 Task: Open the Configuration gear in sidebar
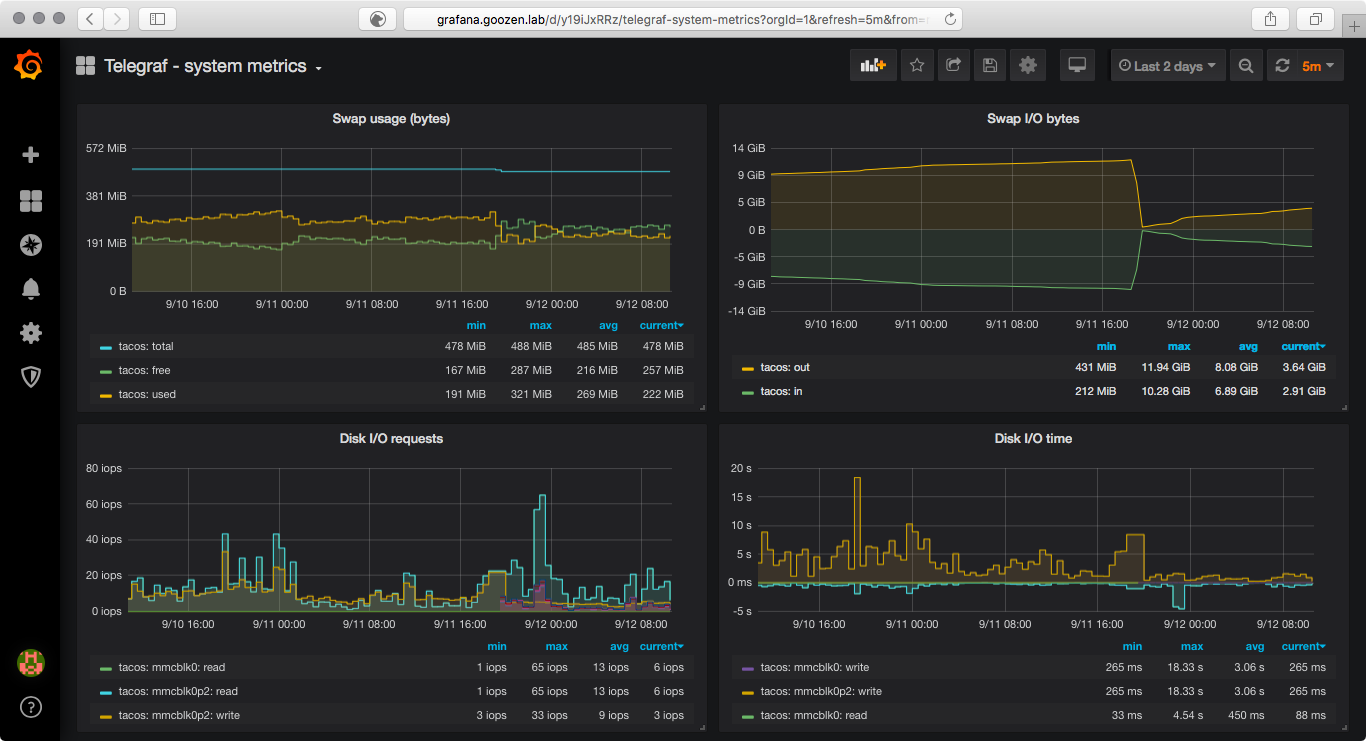(30, 333)
